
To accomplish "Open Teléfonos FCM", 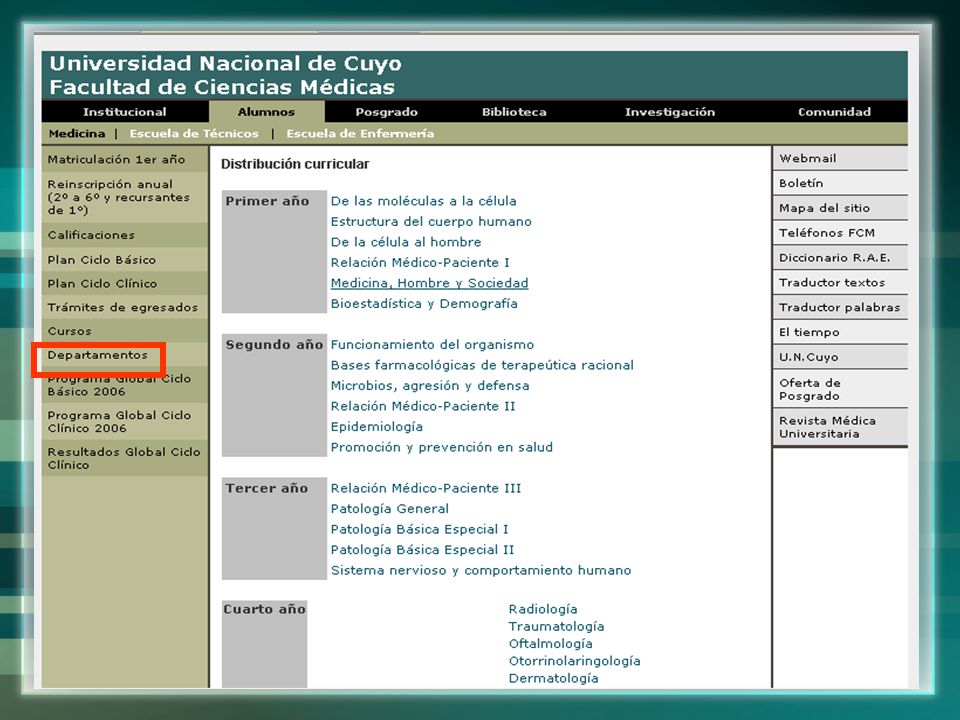I will 841,233.
